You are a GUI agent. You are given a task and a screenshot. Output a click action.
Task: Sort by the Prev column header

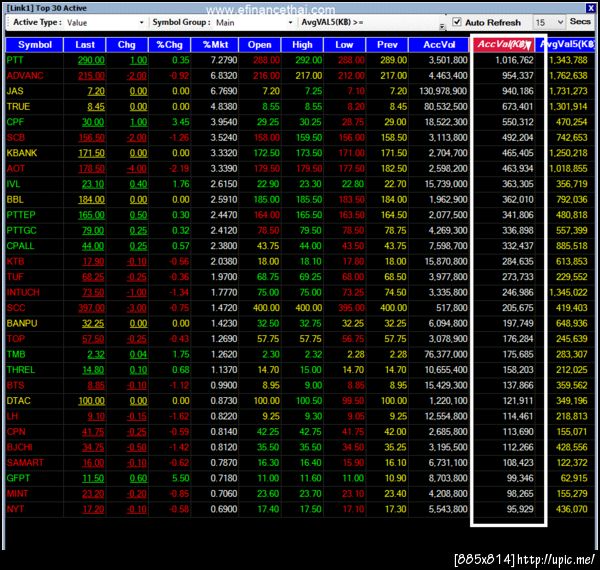pos(387,45)
